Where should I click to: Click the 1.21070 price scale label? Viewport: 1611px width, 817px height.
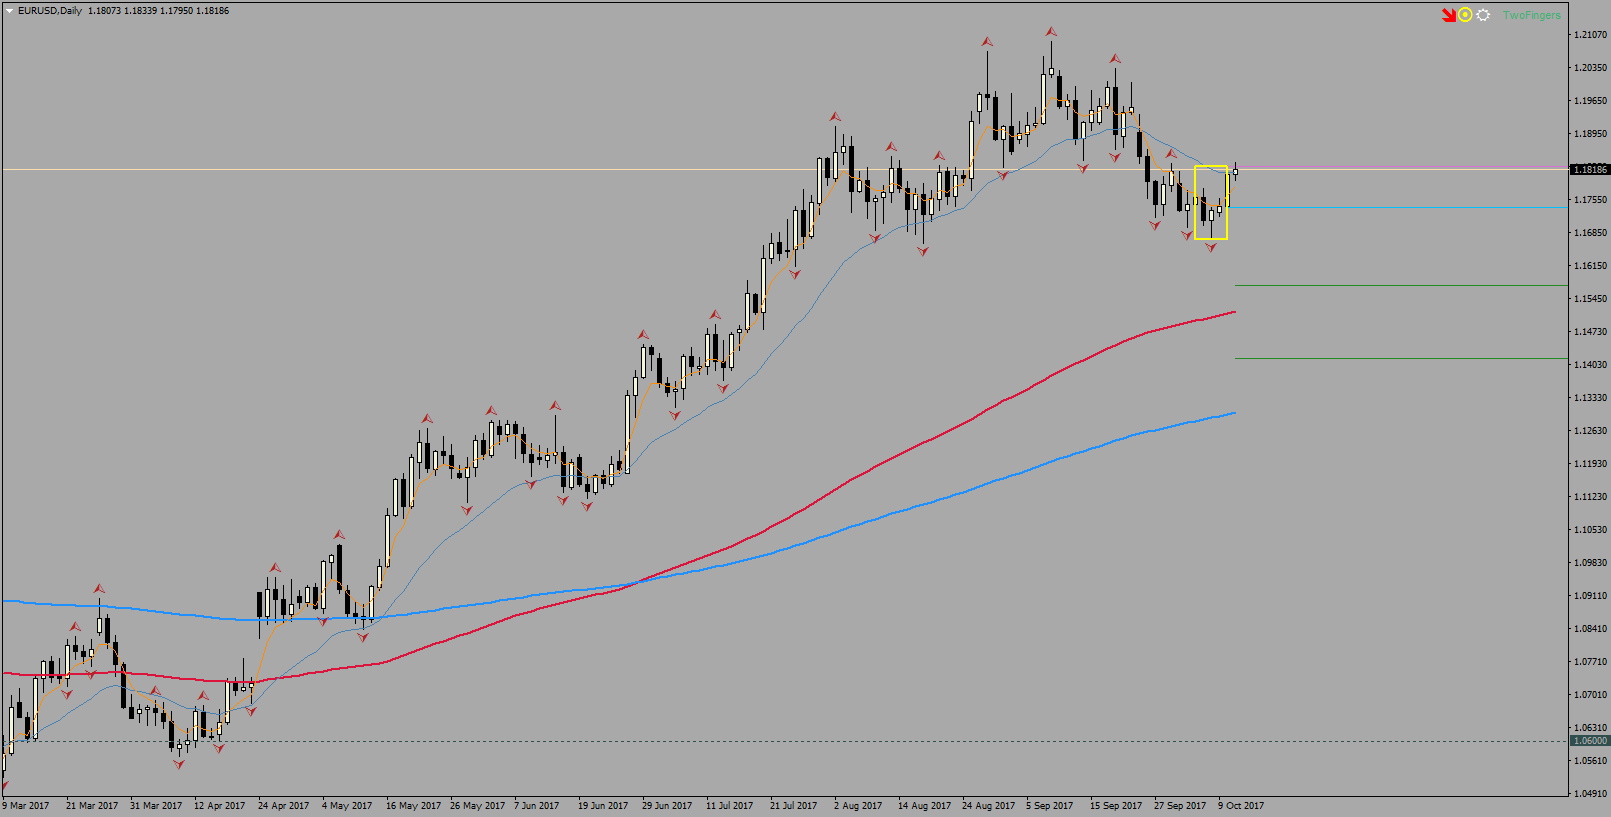click(1591, 35)
